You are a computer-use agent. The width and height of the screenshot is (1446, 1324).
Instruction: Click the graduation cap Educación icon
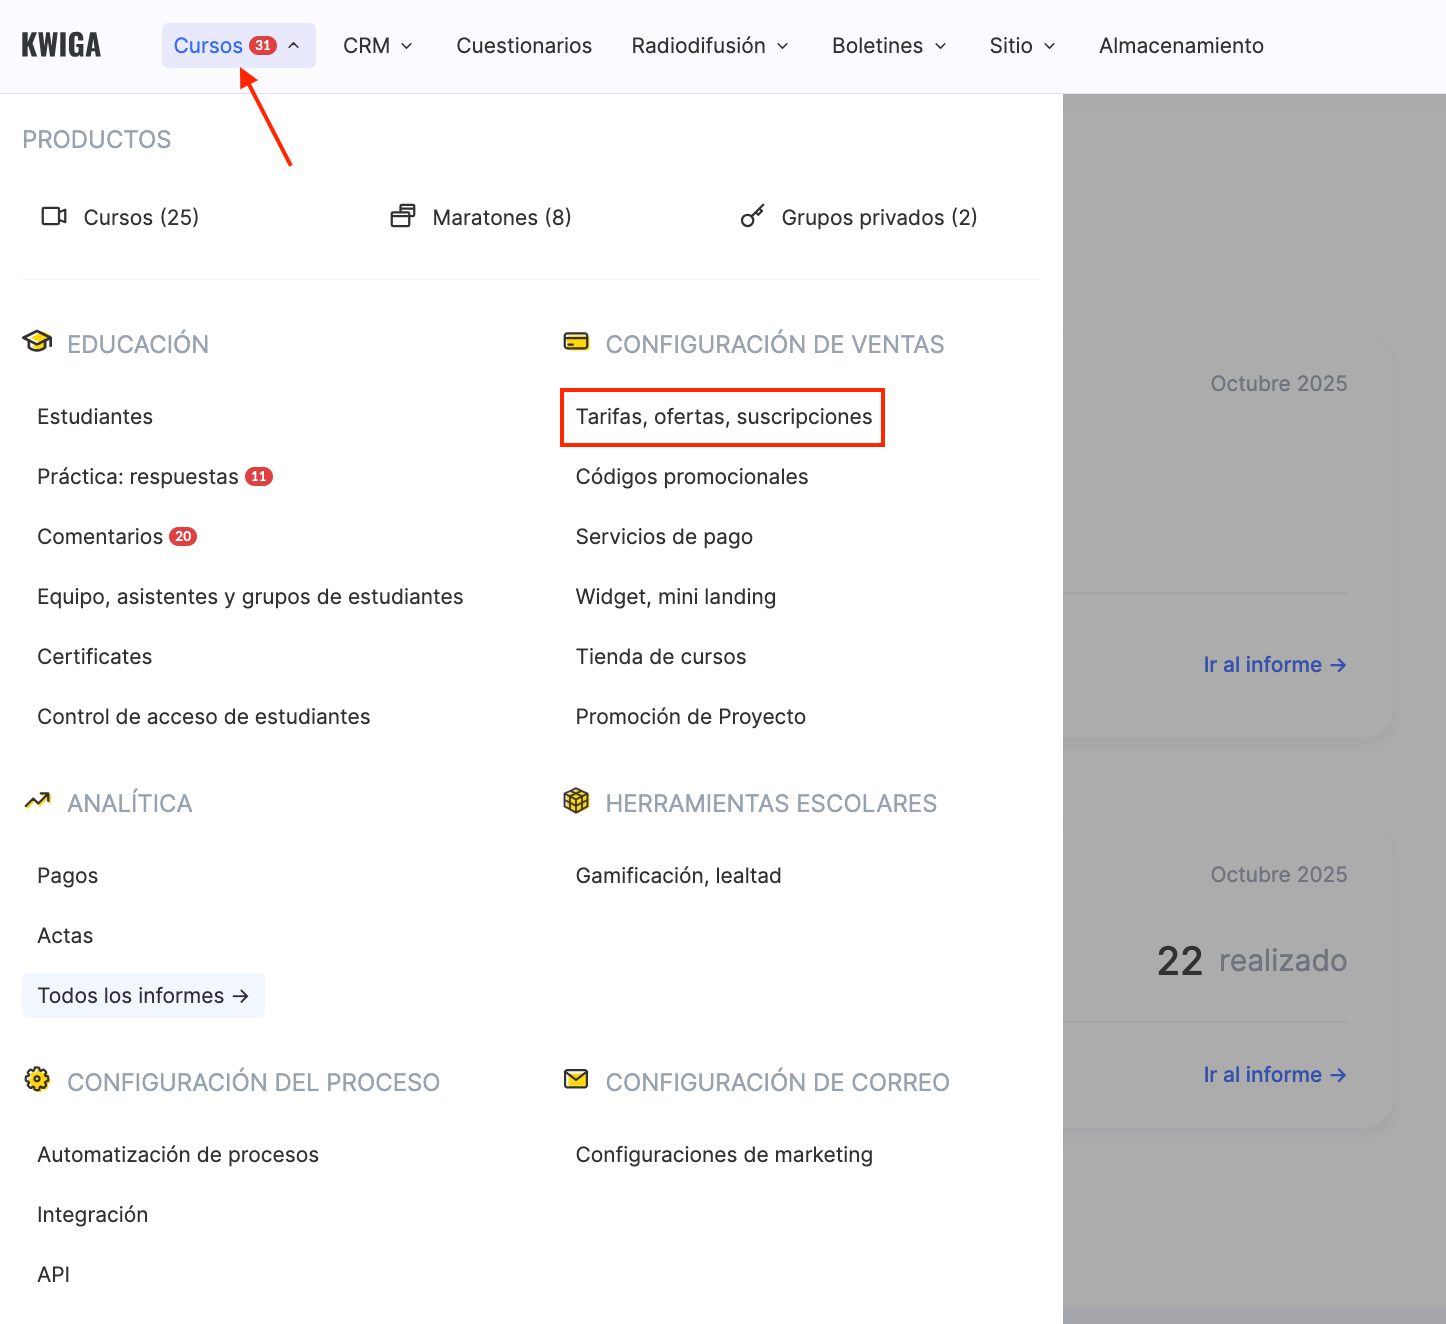(x=37, y=343)
